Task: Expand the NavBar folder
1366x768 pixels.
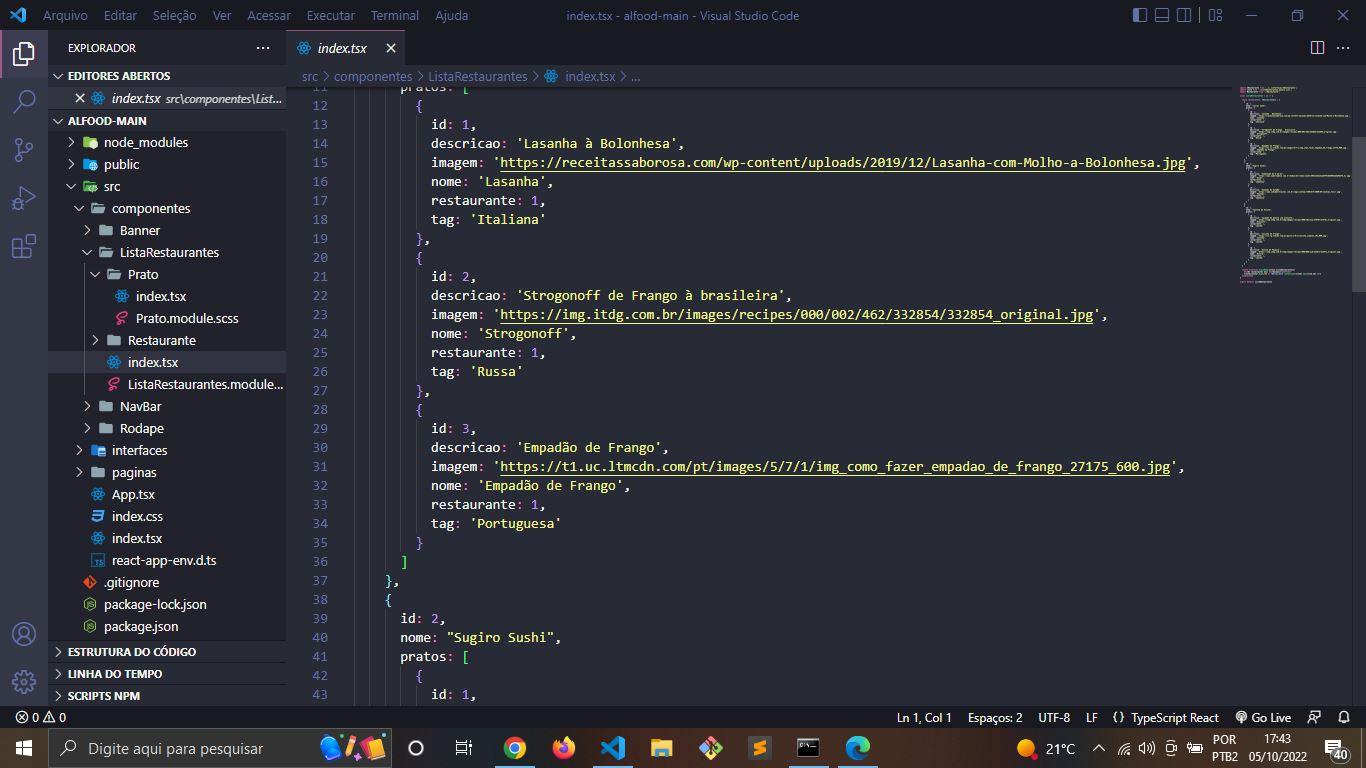Action: point(140,406)
